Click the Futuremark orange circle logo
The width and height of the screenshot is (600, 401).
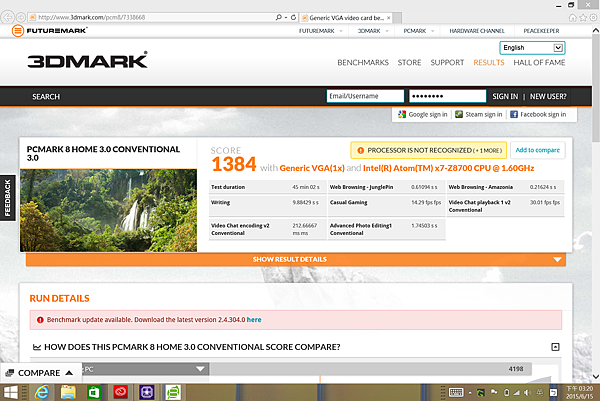18,31
